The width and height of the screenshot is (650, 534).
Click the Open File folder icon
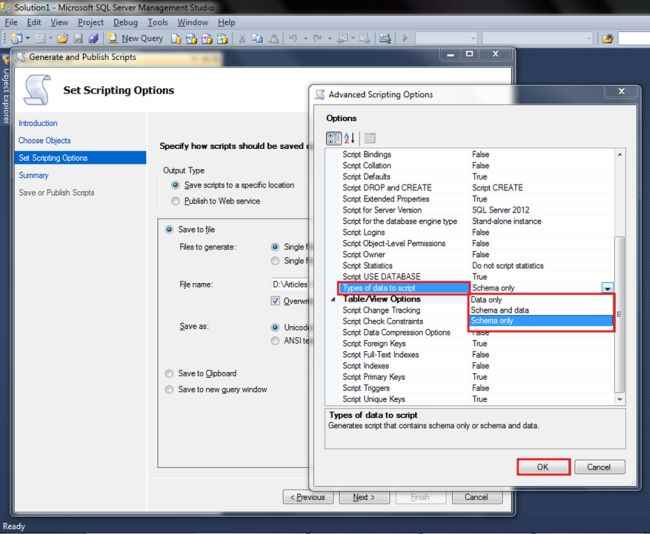point(62,39)
